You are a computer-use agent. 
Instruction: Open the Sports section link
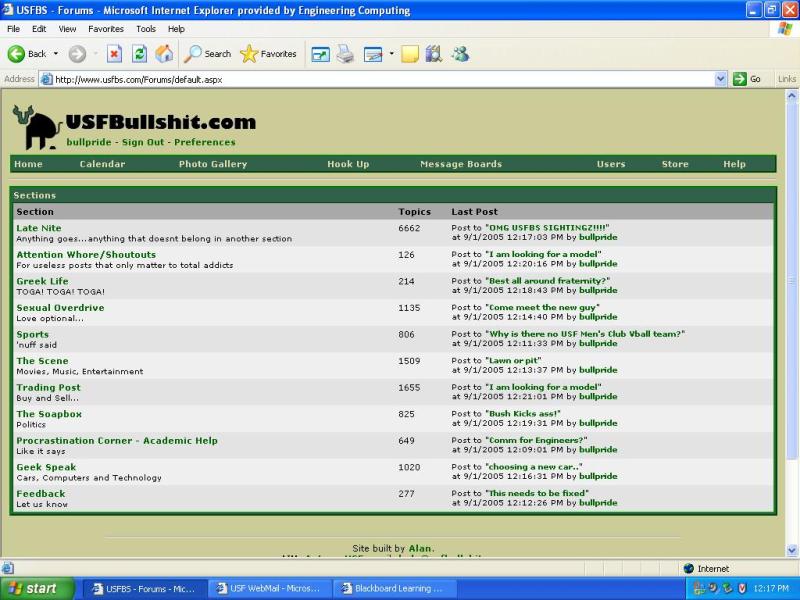(x=33, y=334)
